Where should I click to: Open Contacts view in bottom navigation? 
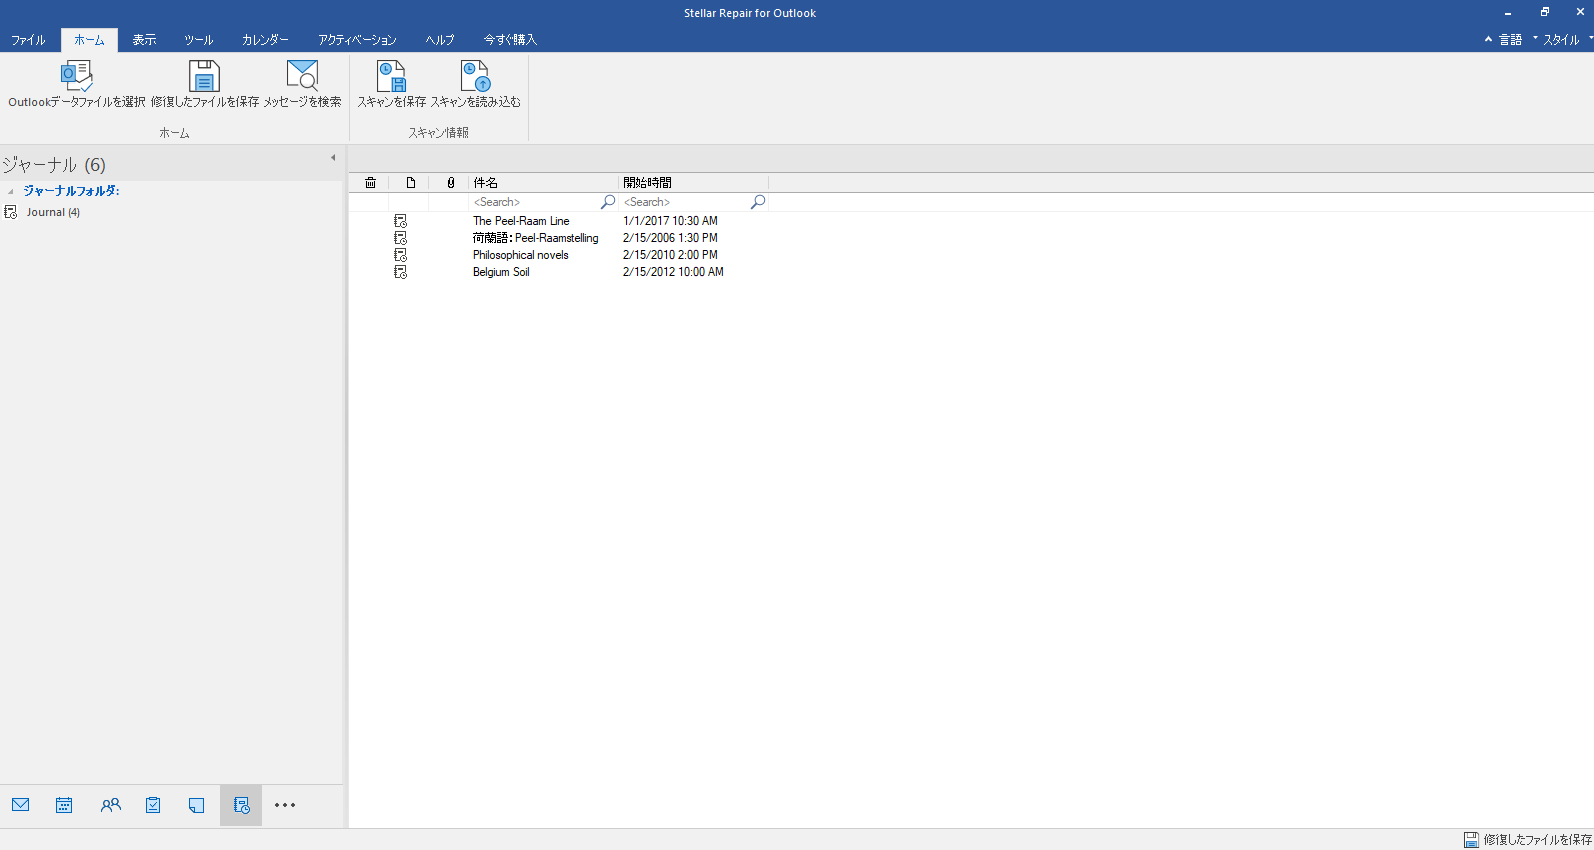click(110, 805)
